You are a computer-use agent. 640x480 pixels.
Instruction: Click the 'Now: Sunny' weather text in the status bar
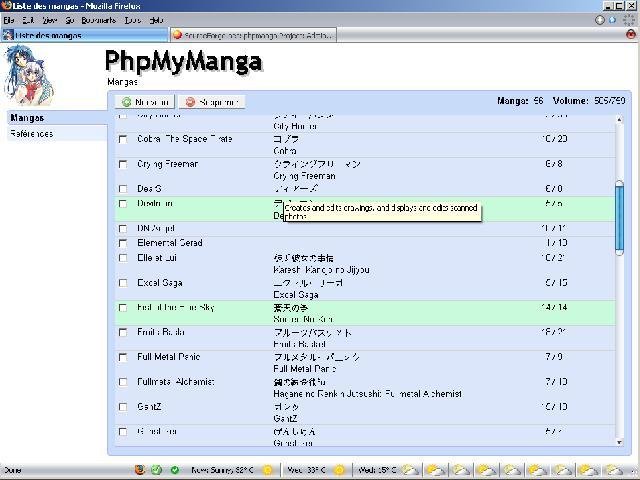click(222, 470)
